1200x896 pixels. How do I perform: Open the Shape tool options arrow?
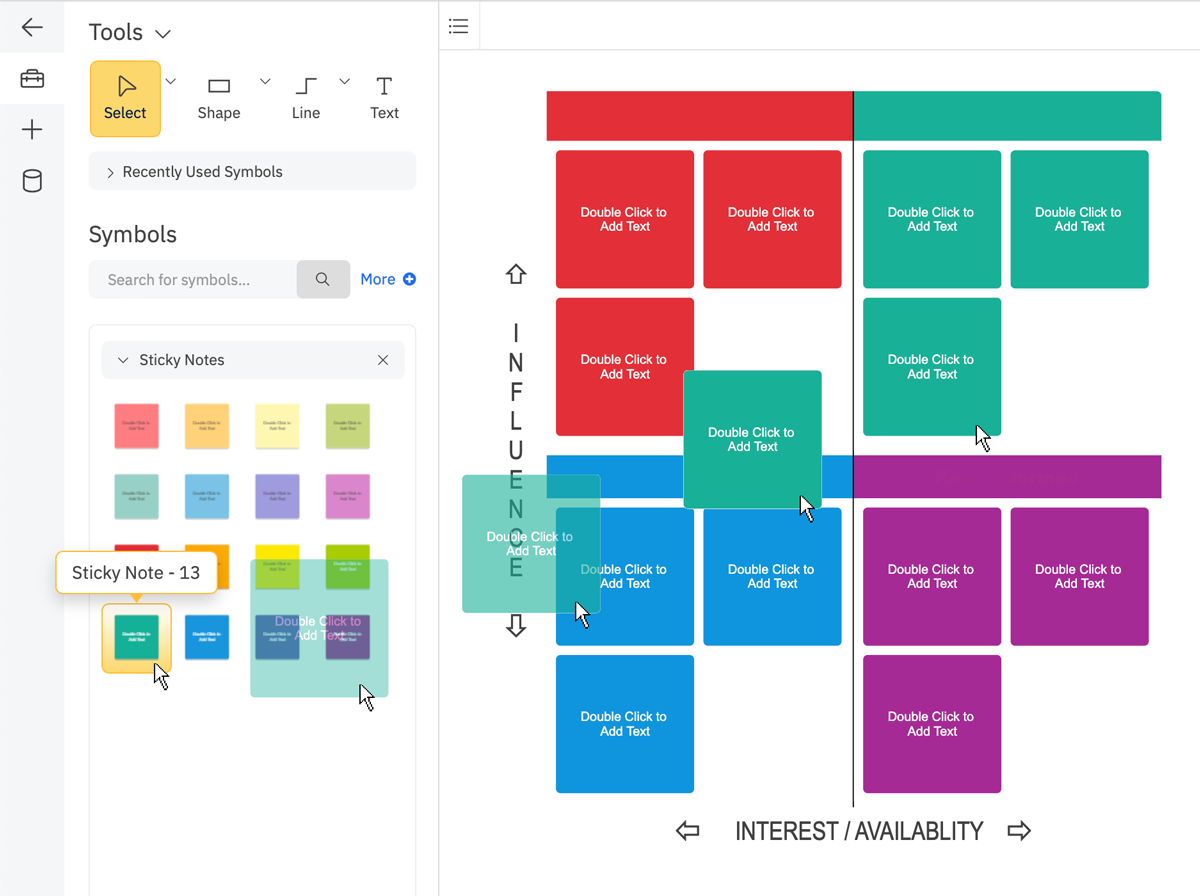point(265,82)
